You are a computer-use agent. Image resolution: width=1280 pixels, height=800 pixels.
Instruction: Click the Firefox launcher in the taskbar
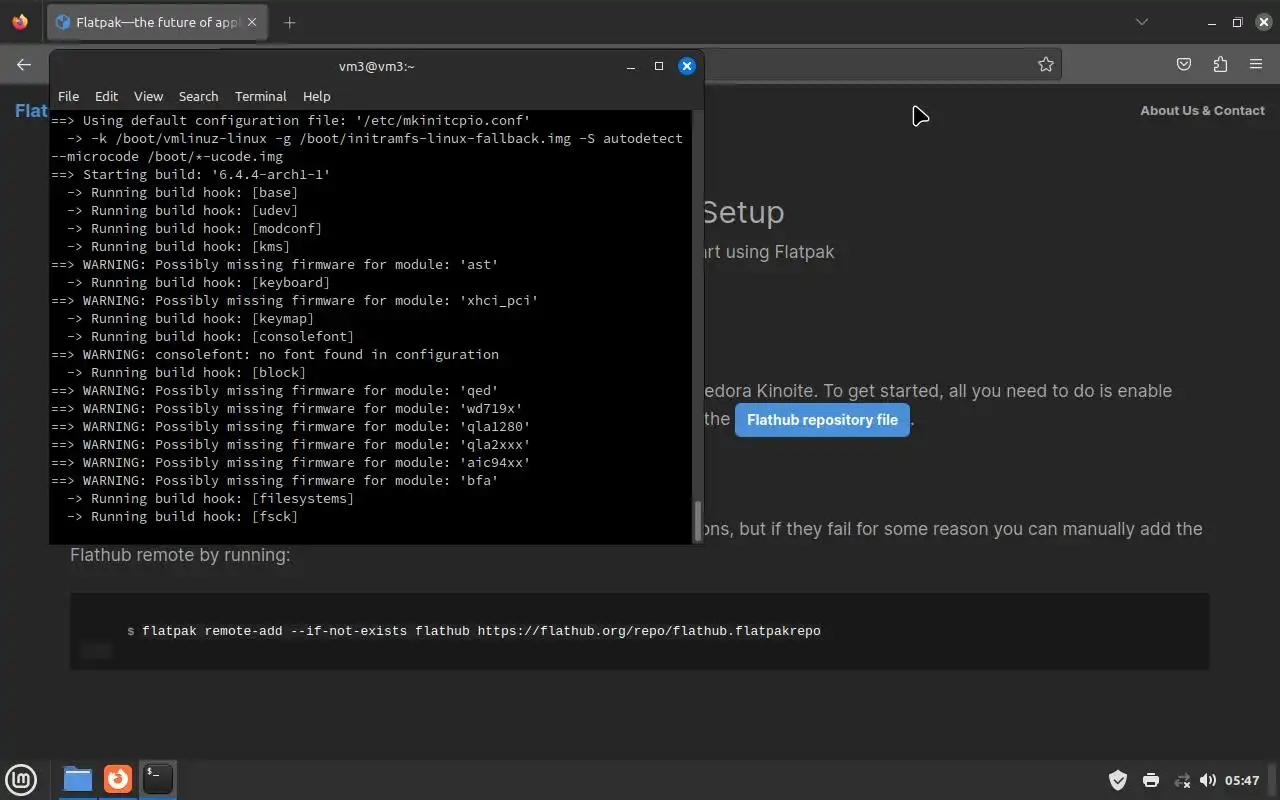click(118, 779)
